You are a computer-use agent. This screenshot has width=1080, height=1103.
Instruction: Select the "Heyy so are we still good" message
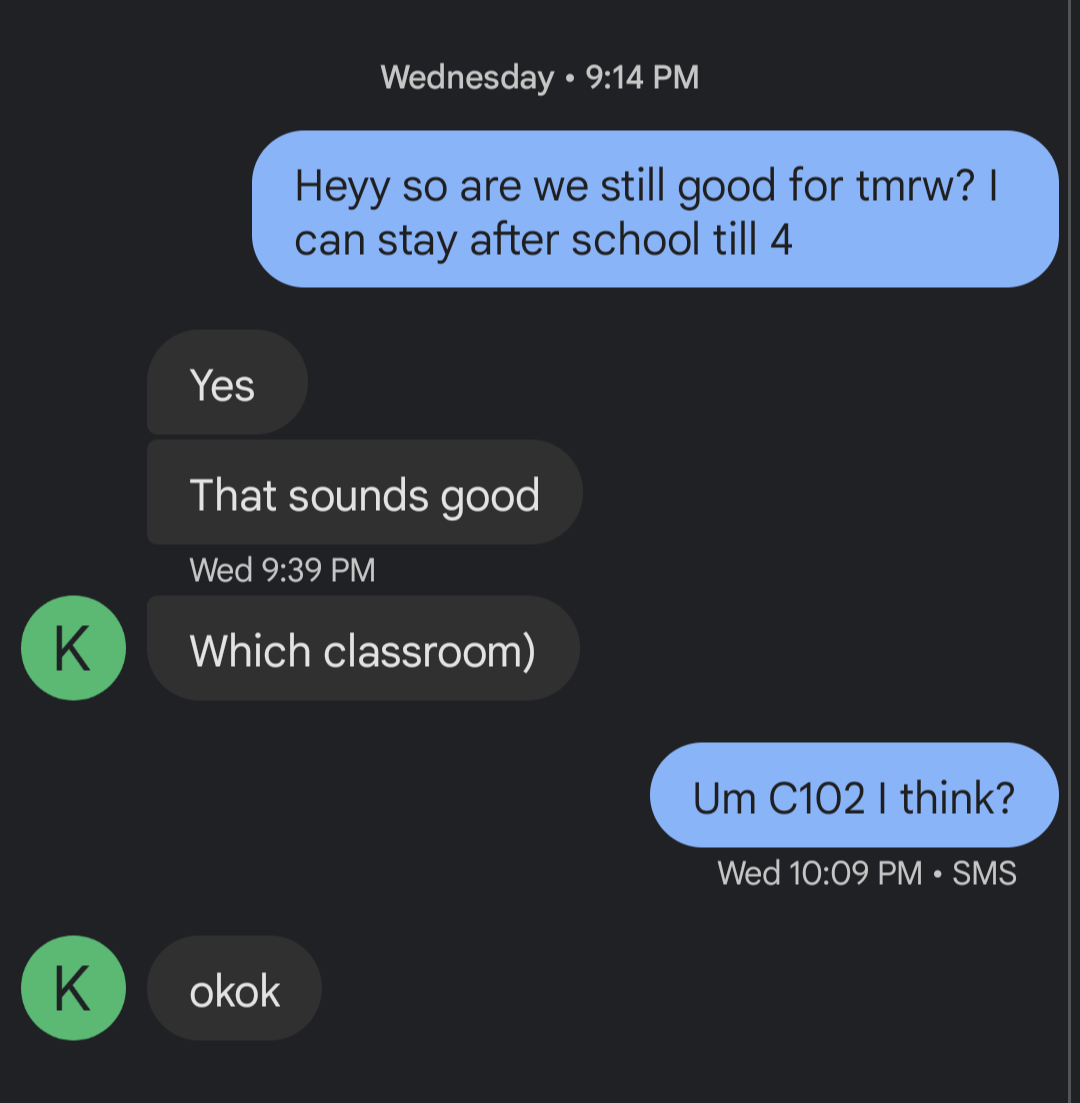[655, 209]
